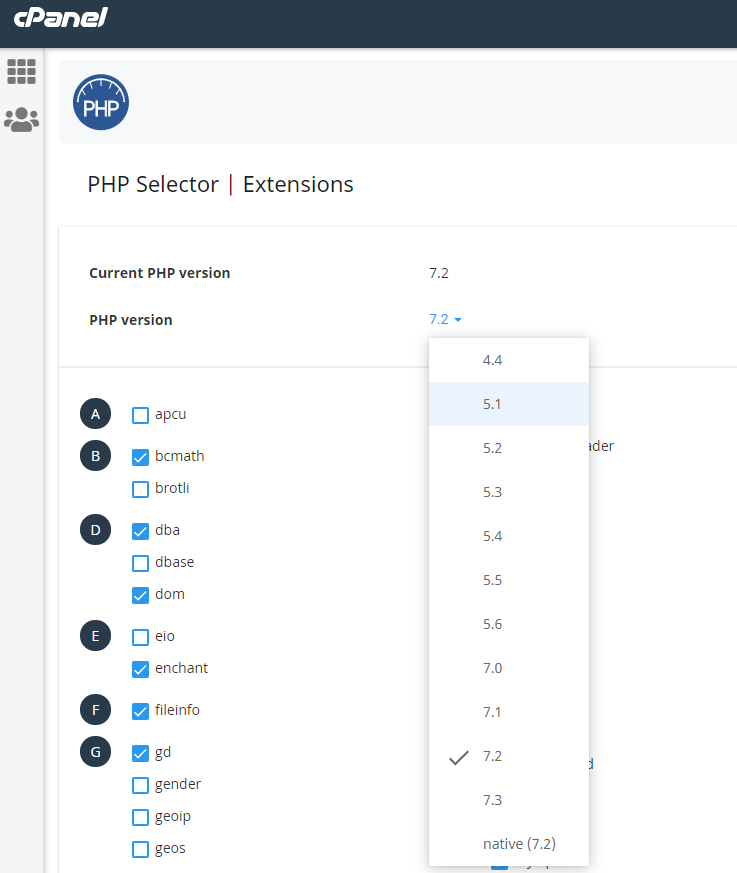Disable the bcmath extension checkbox
The height and width of the screenshot is (873, 737).
click(140, 457)
